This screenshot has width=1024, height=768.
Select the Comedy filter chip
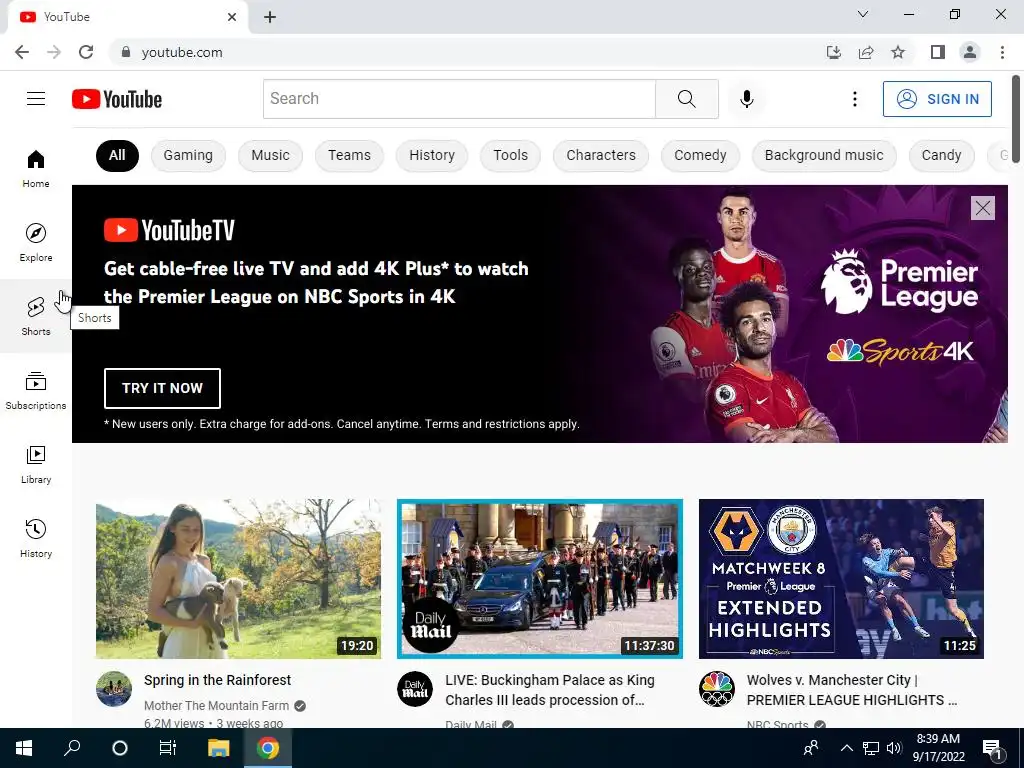click(x=700, y=155)
